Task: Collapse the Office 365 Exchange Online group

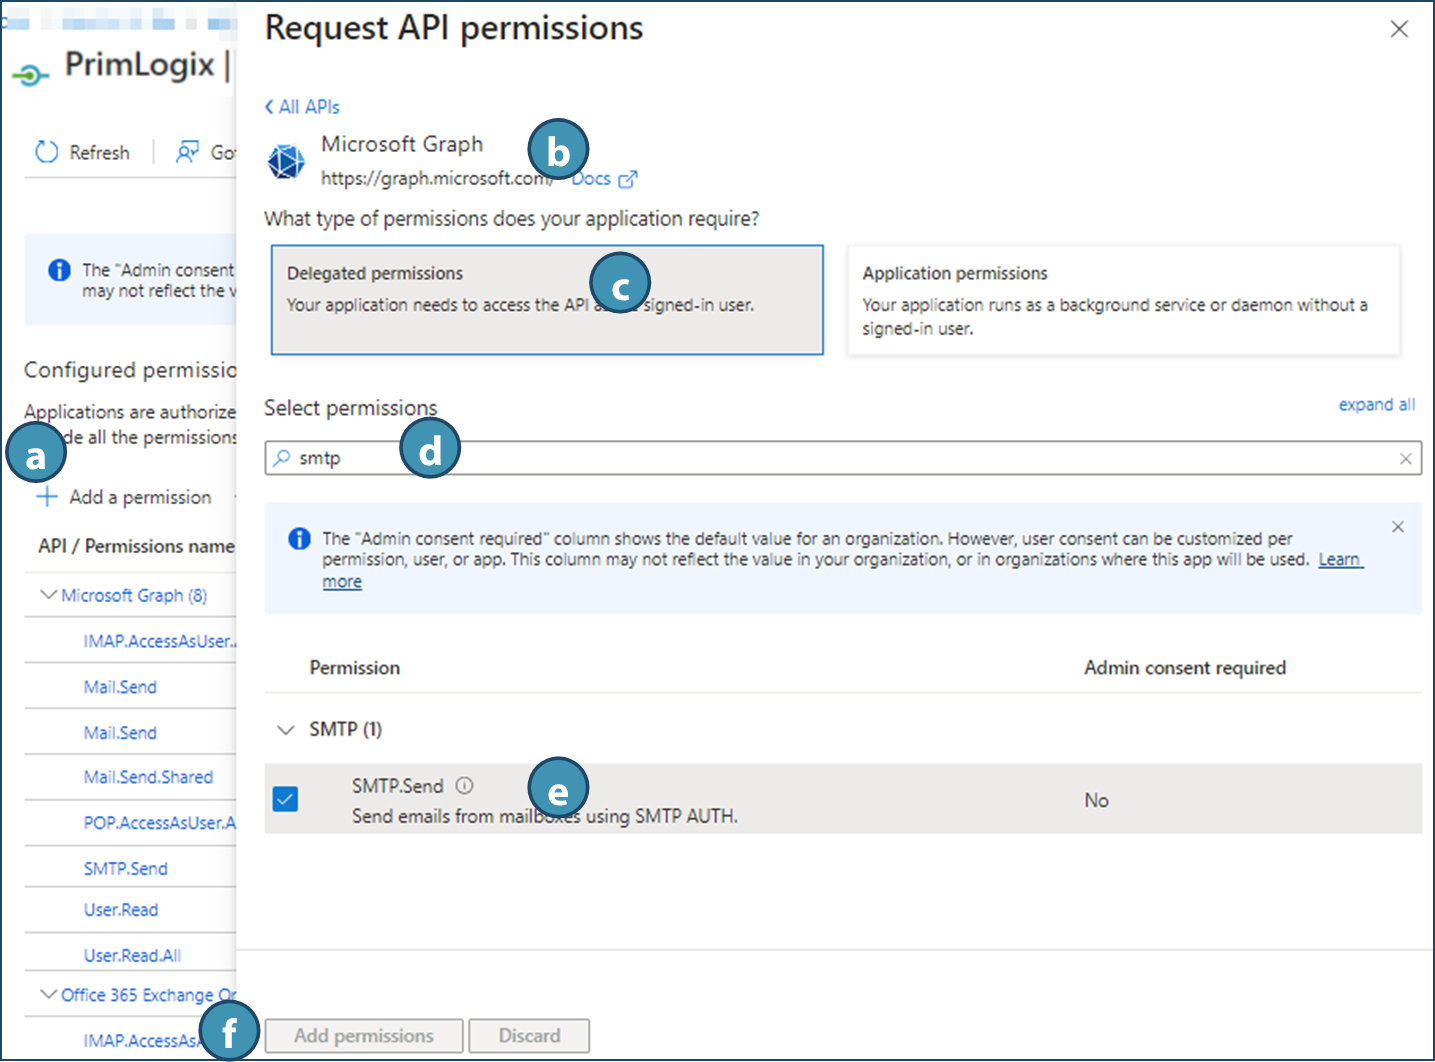Action: click(x=47, y=994)
